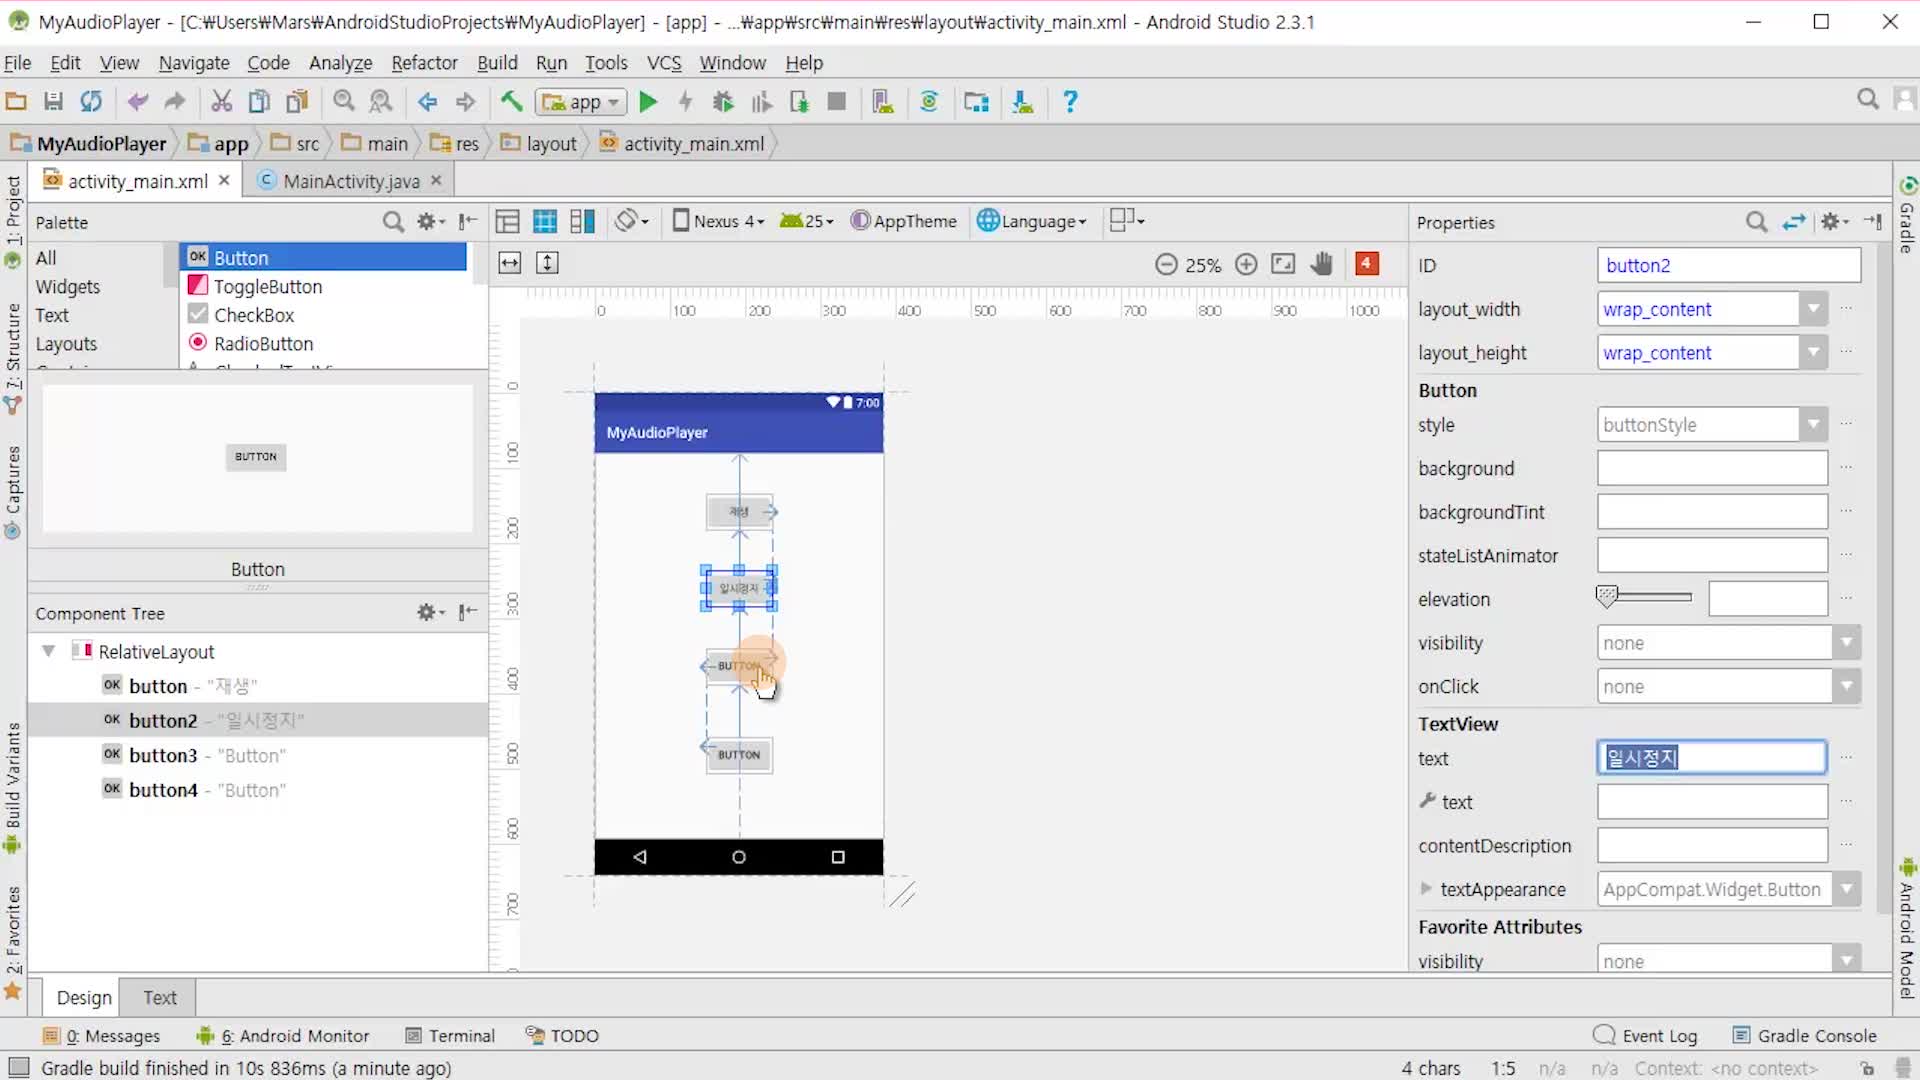Open the visibility dropdown under Button
Viewport: 1920px width, 1080px height.
(1847, 643)
